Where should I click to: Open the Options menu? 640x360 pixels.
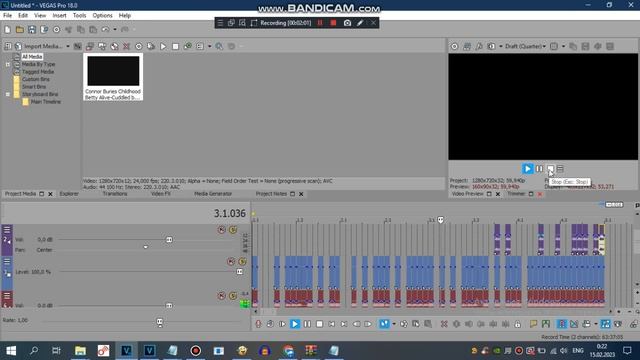pyautogui.click(x=102, y=16)
